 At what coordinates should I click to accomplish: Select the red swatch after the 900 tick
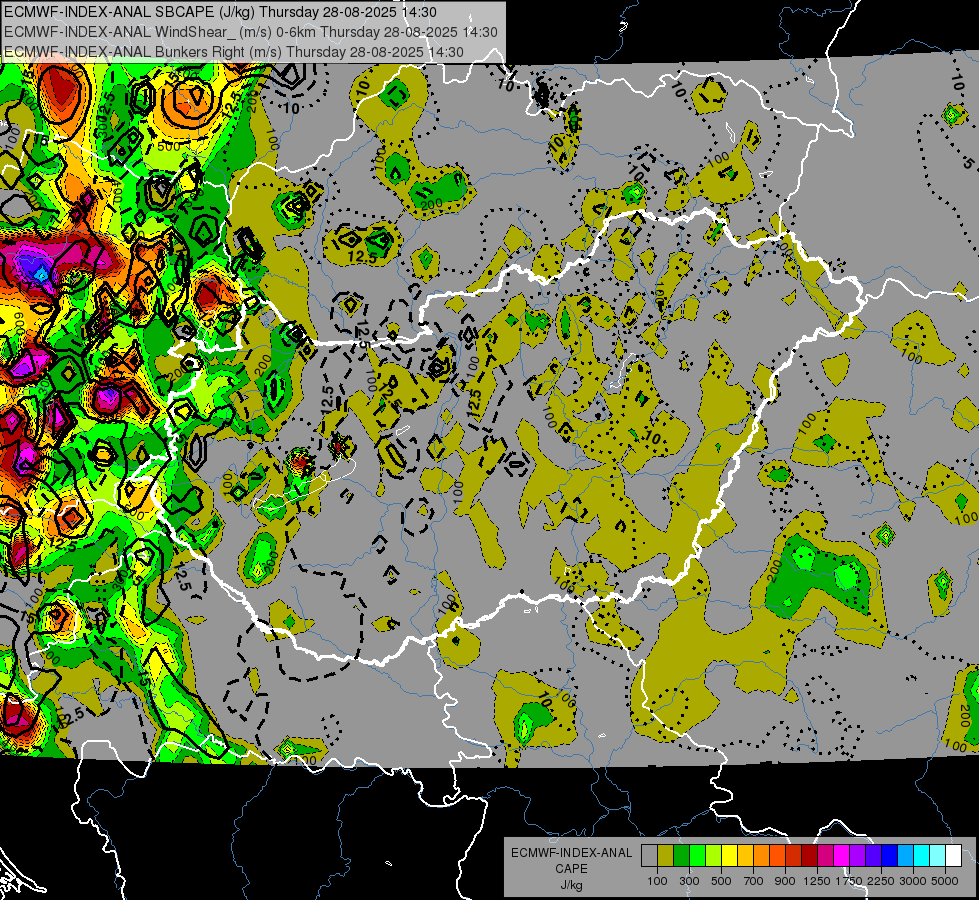pyautogui.click(x=794, y=855)
